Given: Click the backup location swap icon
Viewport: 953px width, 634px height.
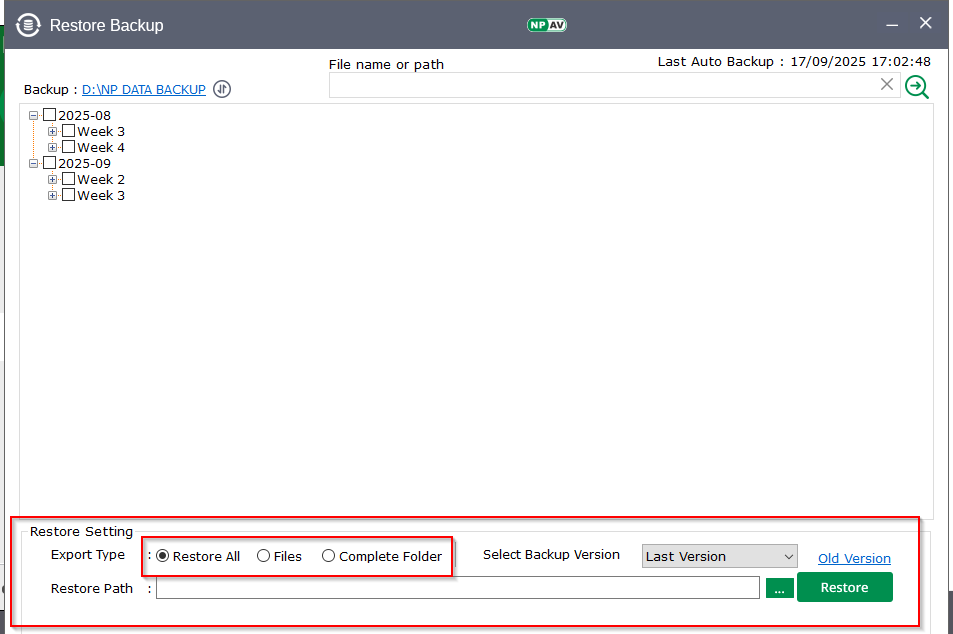Looking at the screenshot, I should click(x=222, y=89).
